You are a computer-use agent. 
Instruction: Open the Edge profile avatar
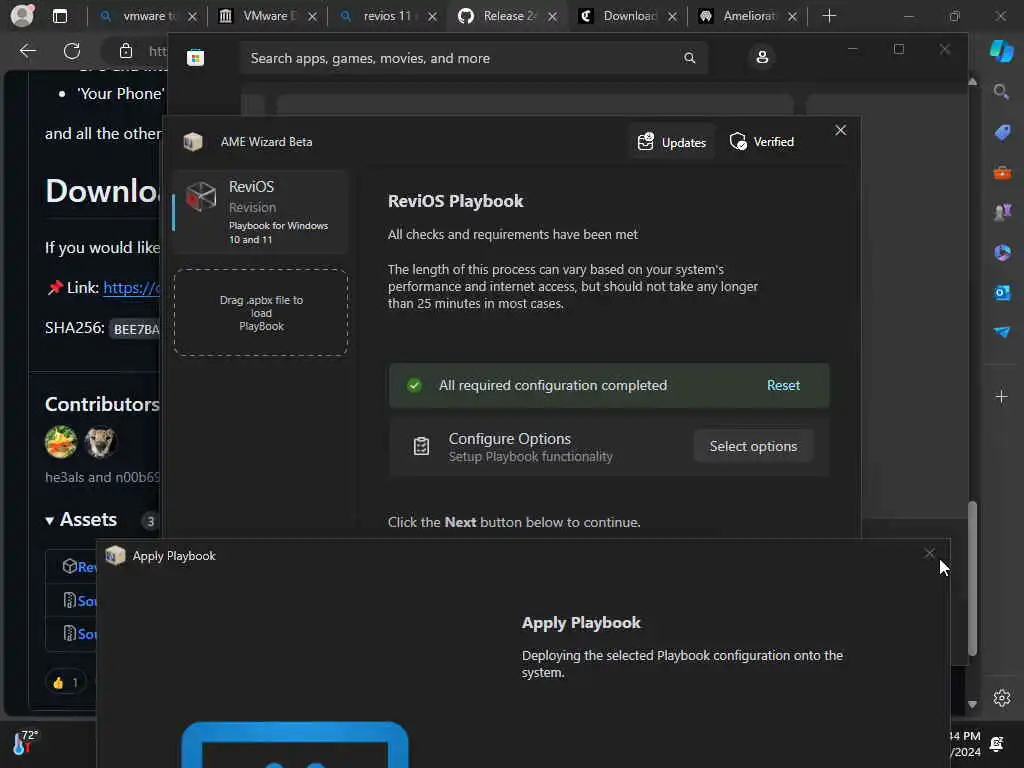click(22, 16)
